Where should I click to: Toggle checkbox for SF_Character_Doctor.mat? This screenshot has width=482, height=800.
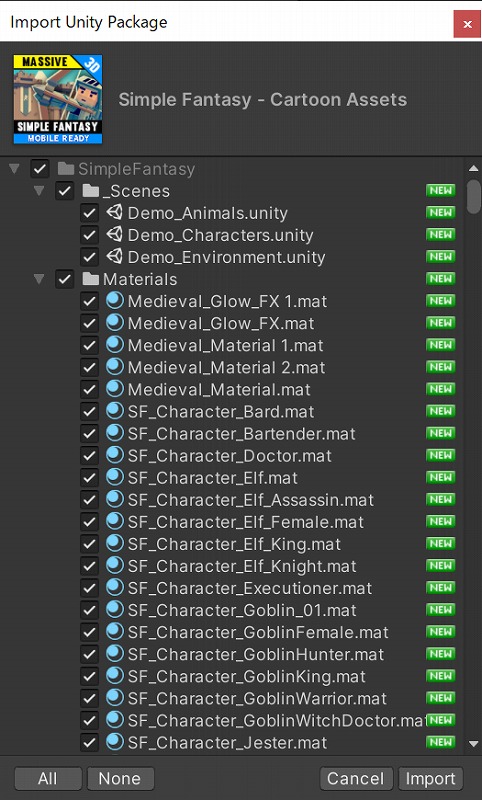coord(89,456)
